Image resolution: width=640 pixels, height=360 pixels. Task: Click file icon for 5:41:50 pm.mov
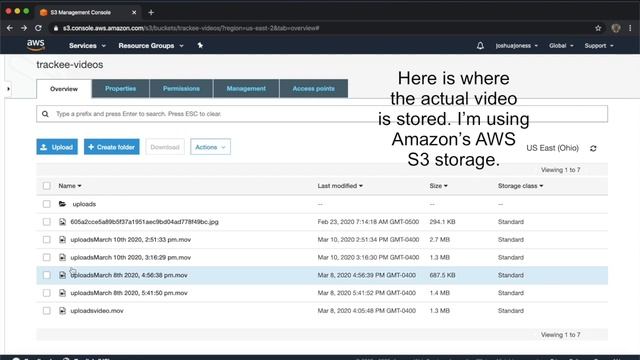click(62, 293)
